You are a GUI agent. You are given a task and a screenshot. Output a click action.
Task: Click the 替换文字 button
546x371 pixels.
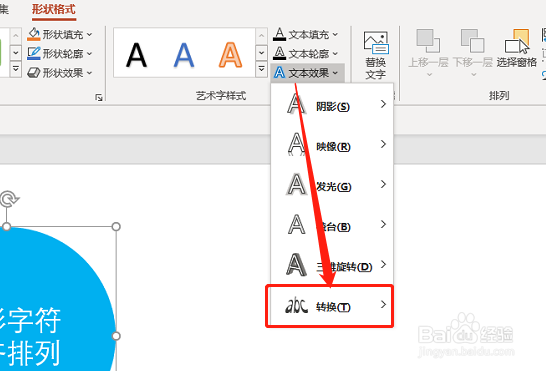pos(375,55)
